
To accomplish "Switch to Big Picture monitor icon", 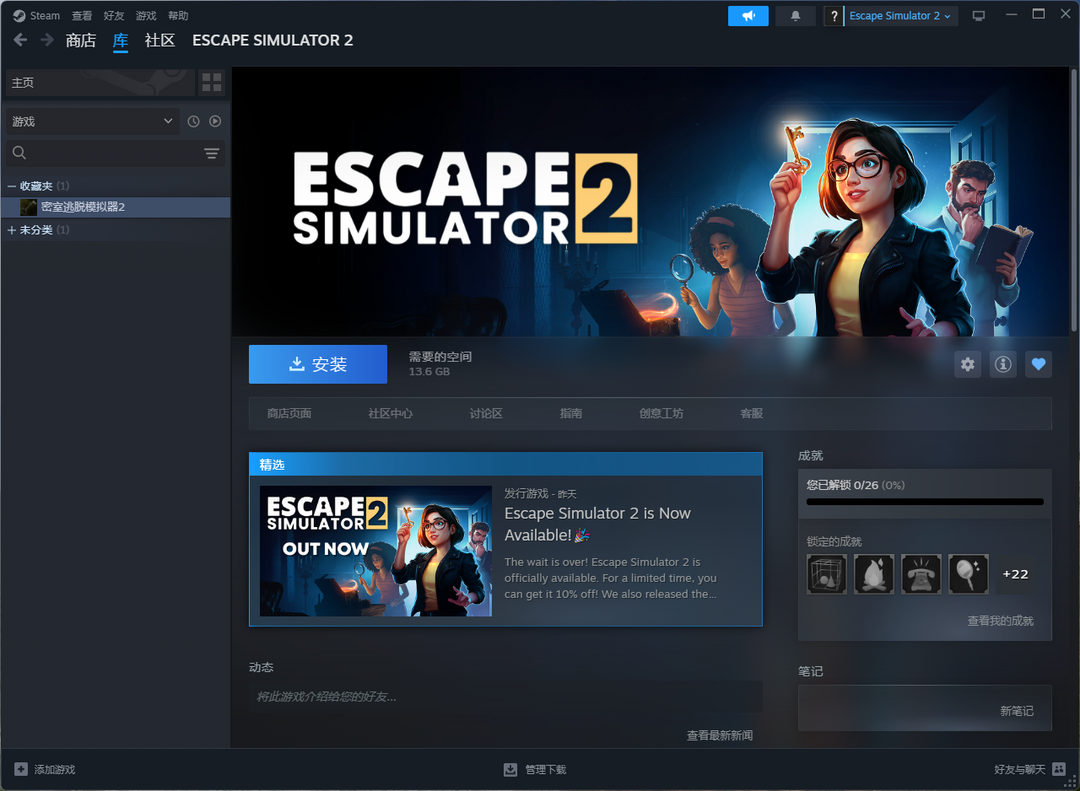I will tap(979, 16).
